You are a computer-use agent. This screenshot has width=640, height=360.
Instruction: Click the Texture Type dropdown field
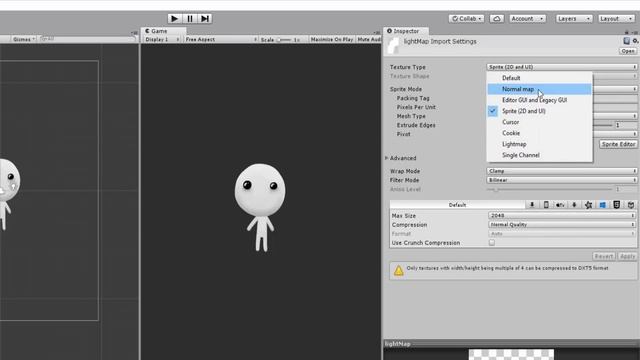562,67
